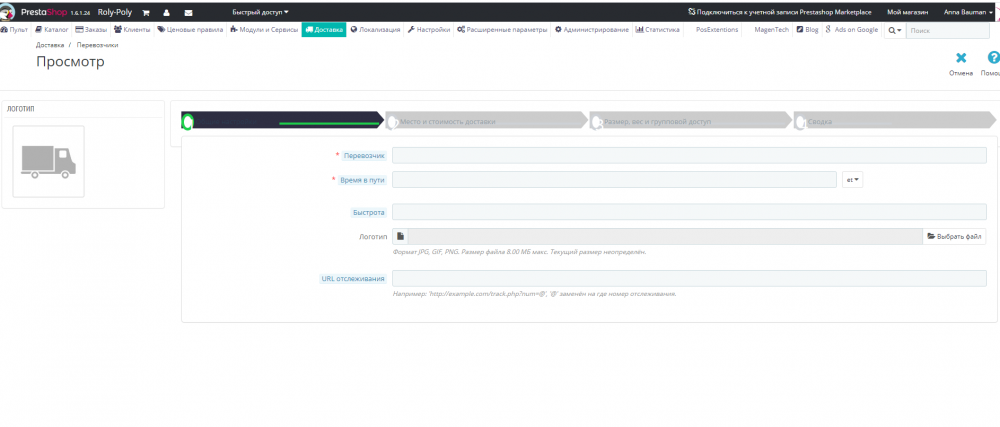Click the Время в пути label

pos(362,180)
